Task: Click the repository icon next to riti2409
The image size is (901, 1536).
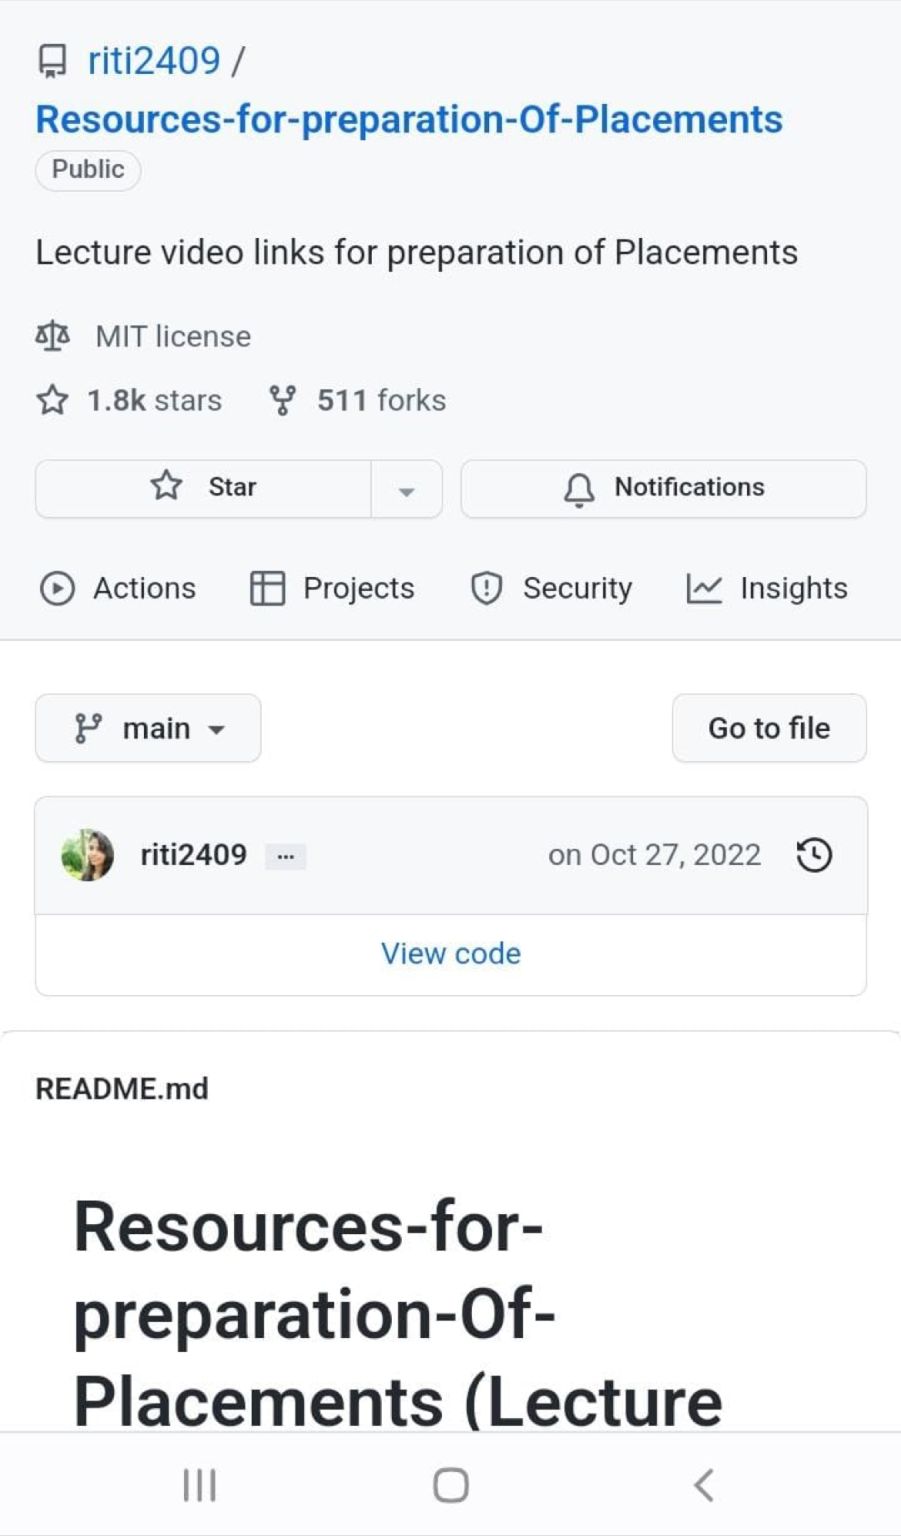Action: pos(52,62)
